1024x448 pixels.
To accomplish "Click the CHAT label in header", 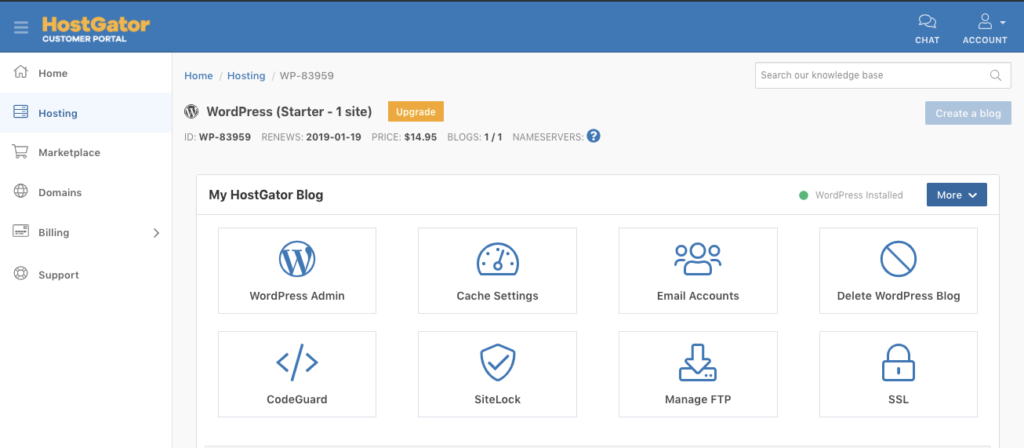I will (927, 40).
